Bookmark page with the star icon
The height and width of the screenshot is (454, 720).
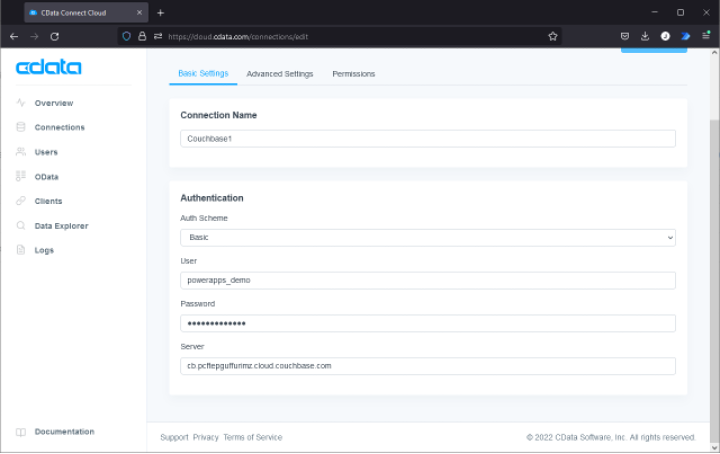coord(553,36)
